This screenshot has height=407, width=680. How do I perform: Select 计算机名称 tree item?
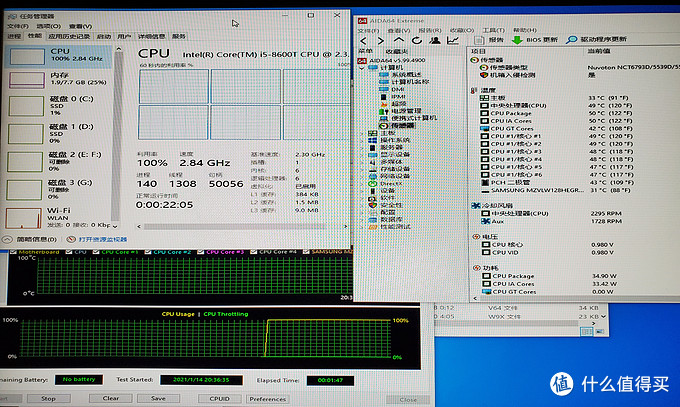405,82
